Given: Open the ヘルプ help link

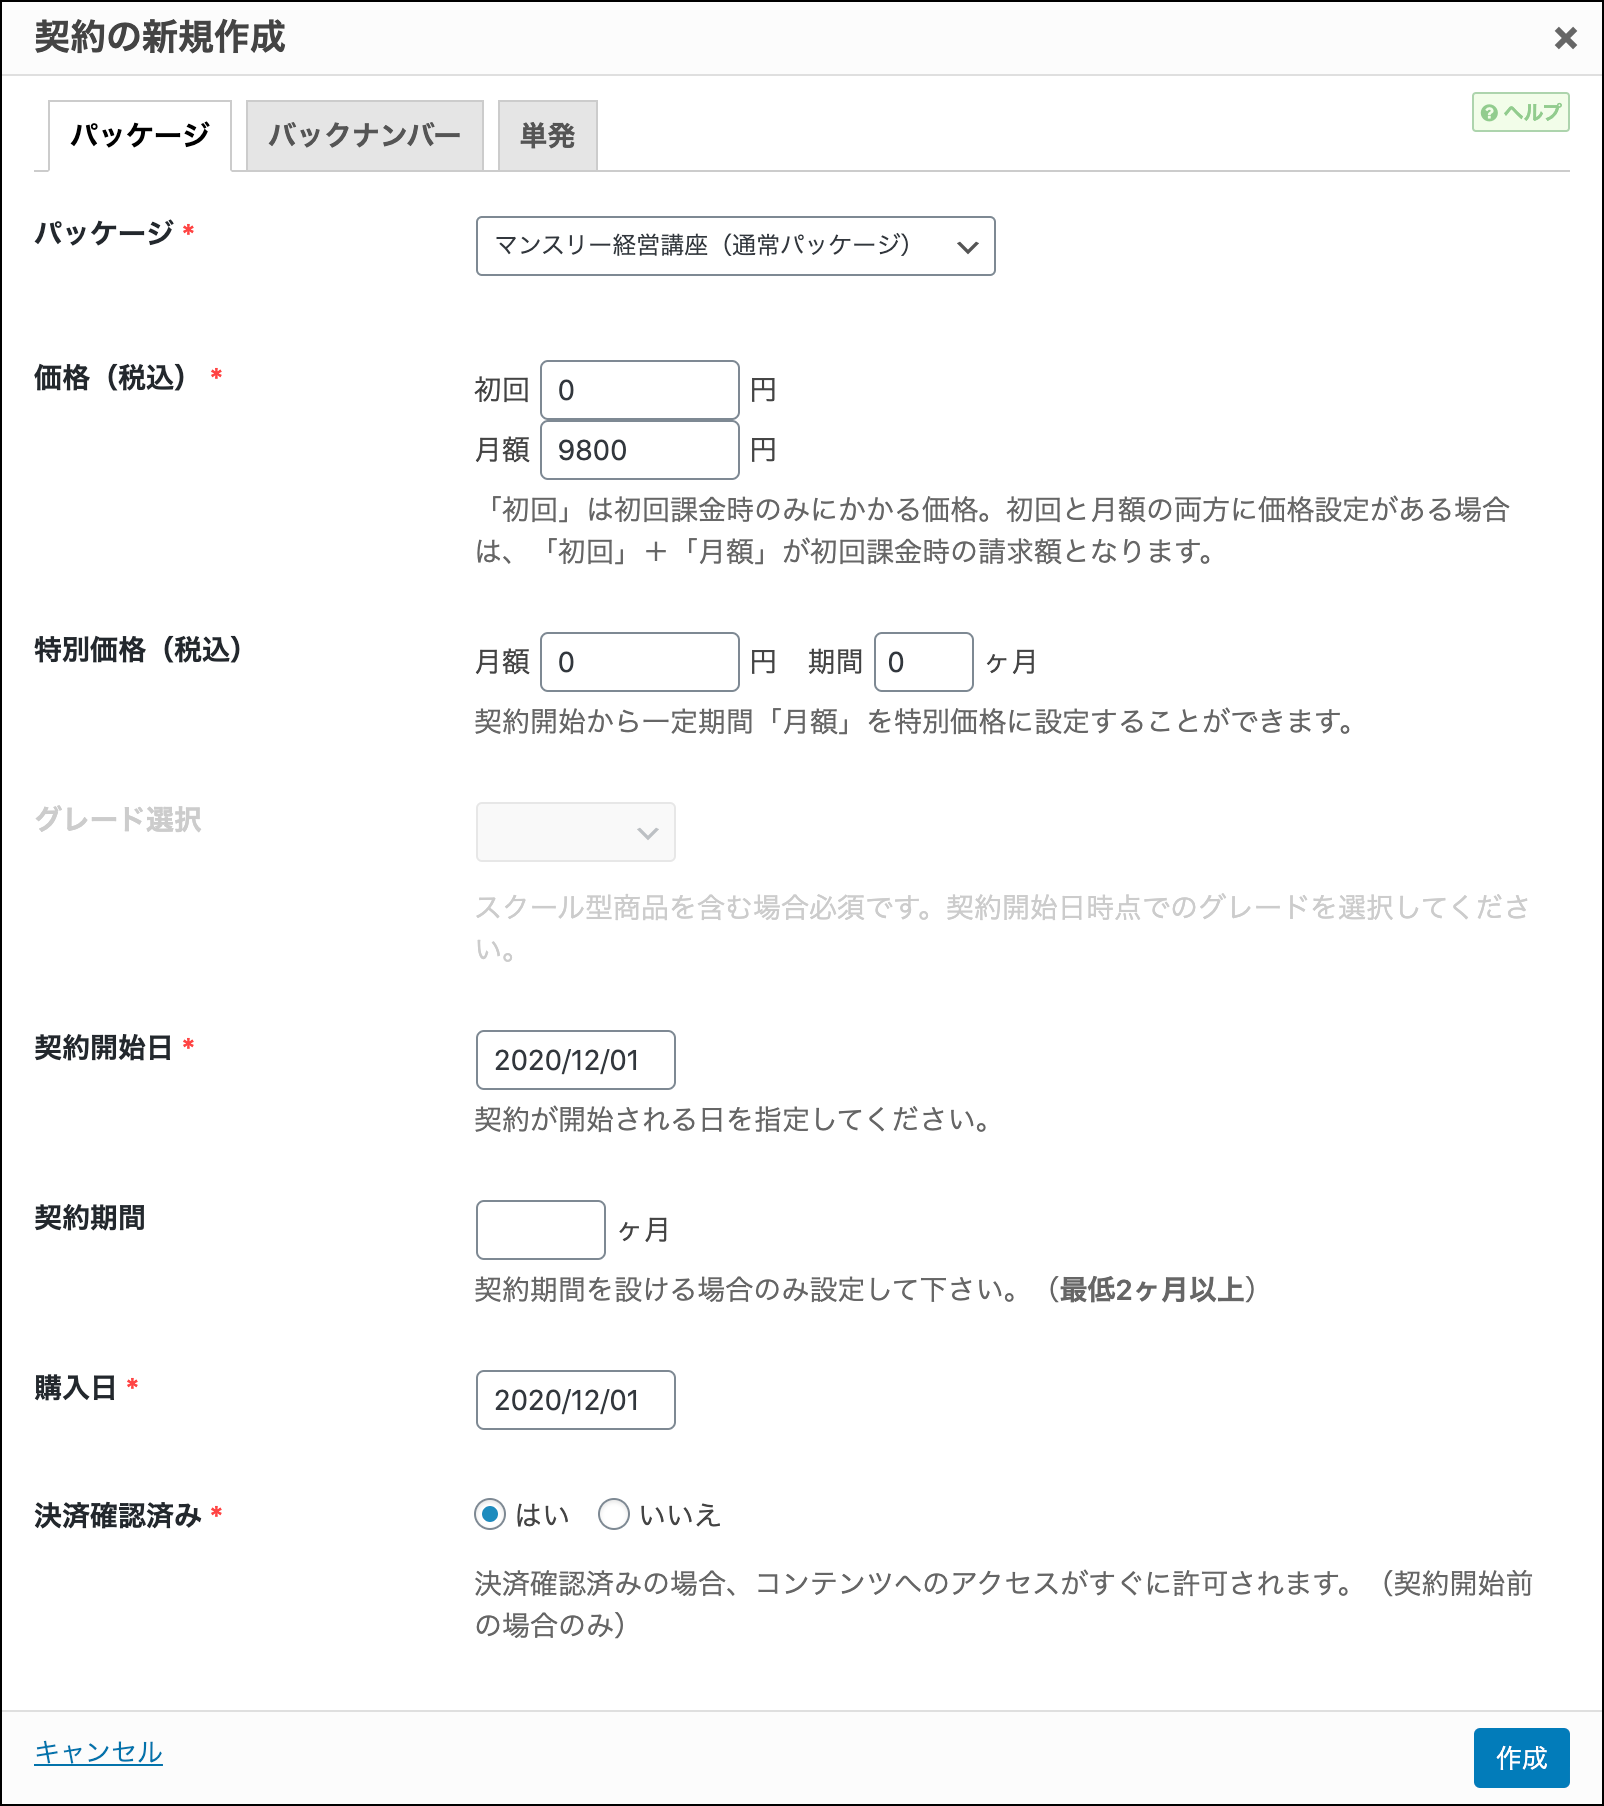Looking at the screenshot, I should [x=1520, y=112].
